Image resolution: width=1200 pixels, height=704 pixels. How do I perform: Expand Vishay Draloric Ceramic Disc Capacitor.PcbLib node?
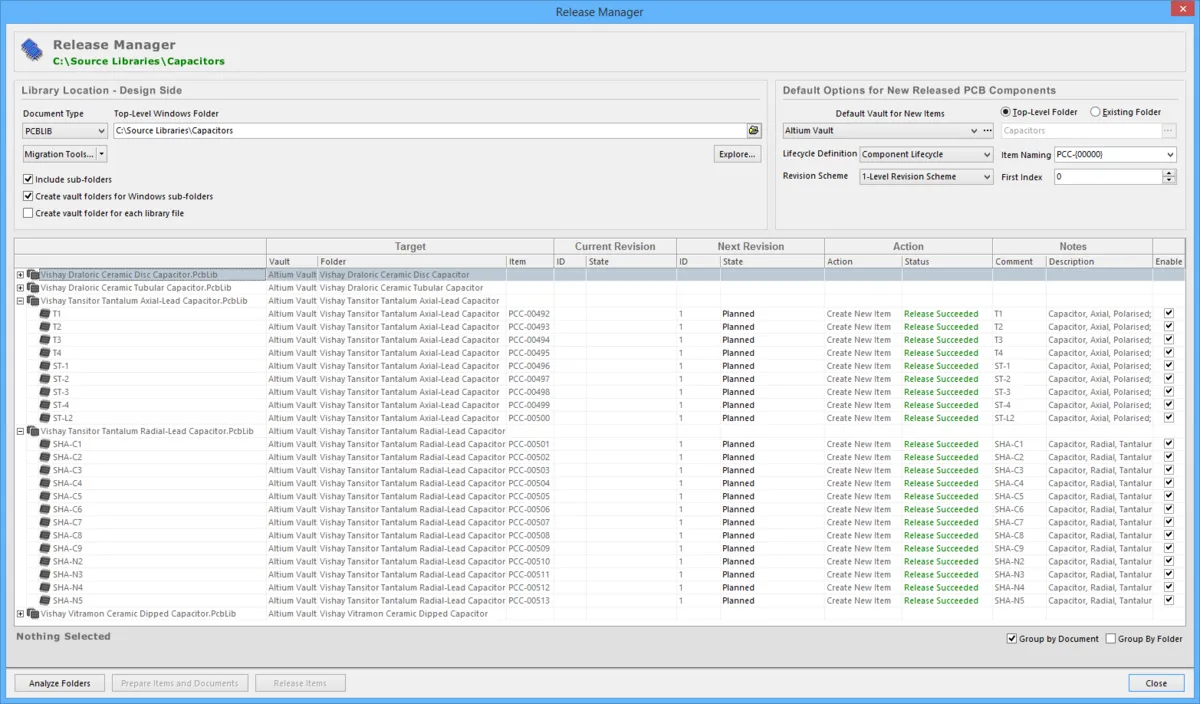[x=21, y=274]
